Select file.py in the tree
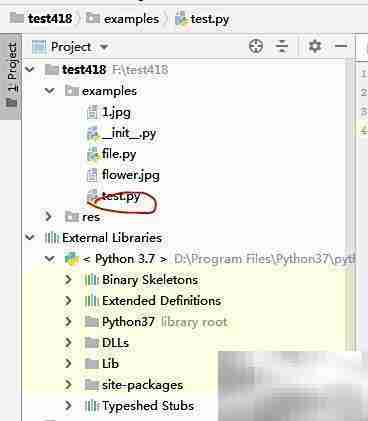 pyautogui.click(x=119, y=154)
